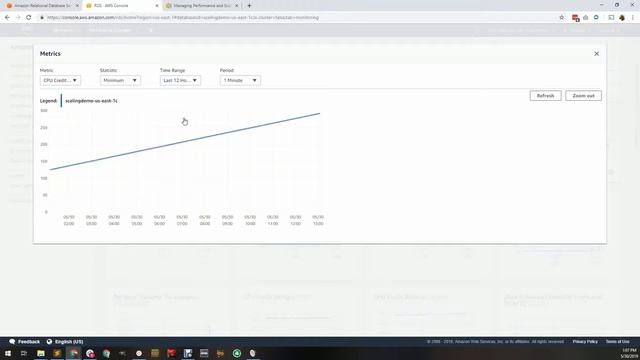The image size is (640, 360).
Task: Open the Windows Start menu
Action: point(8,353)
